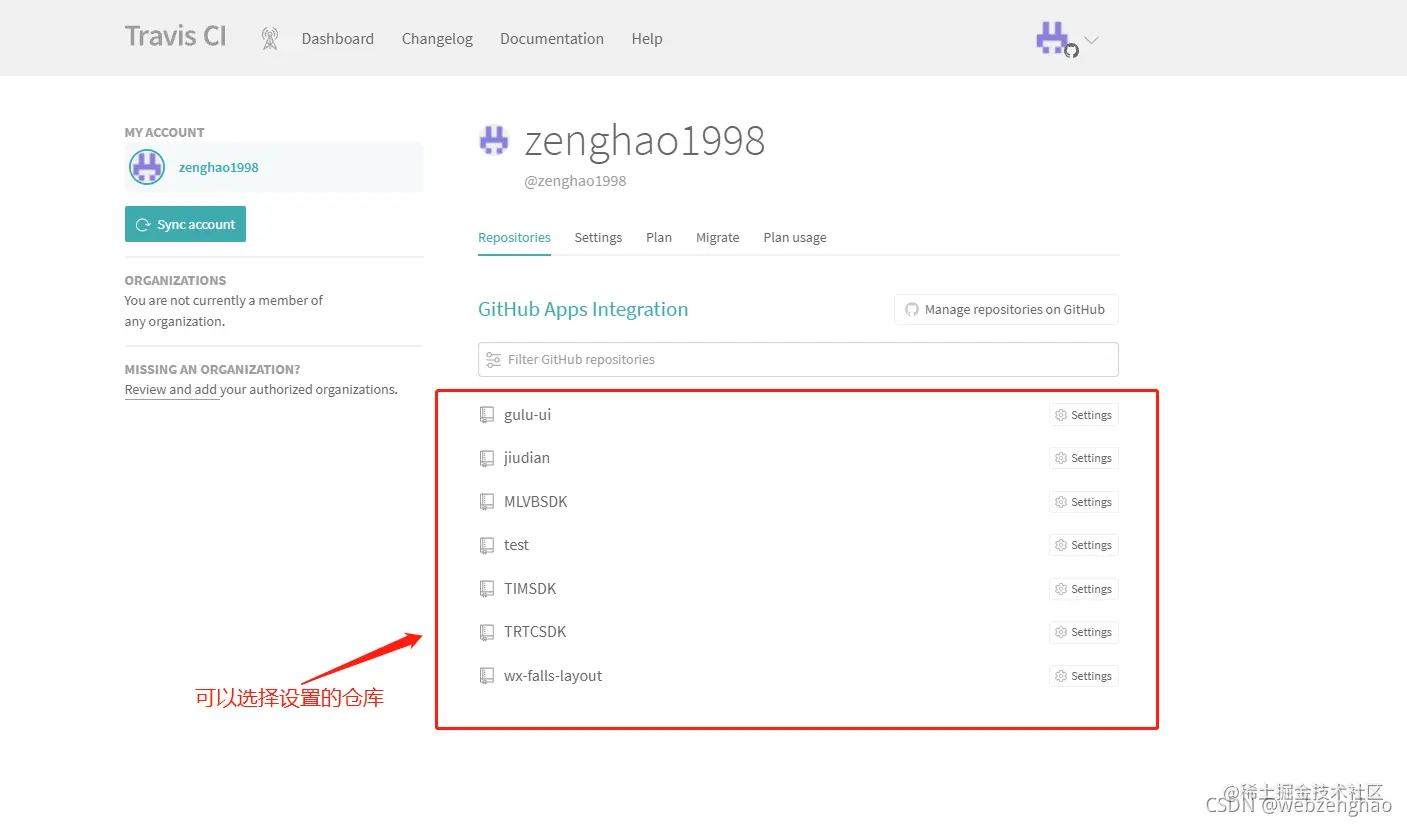Click the GitHub Apps Integration heading
The width and height of the screenshot is (1407, 826).
click(583, 309)
